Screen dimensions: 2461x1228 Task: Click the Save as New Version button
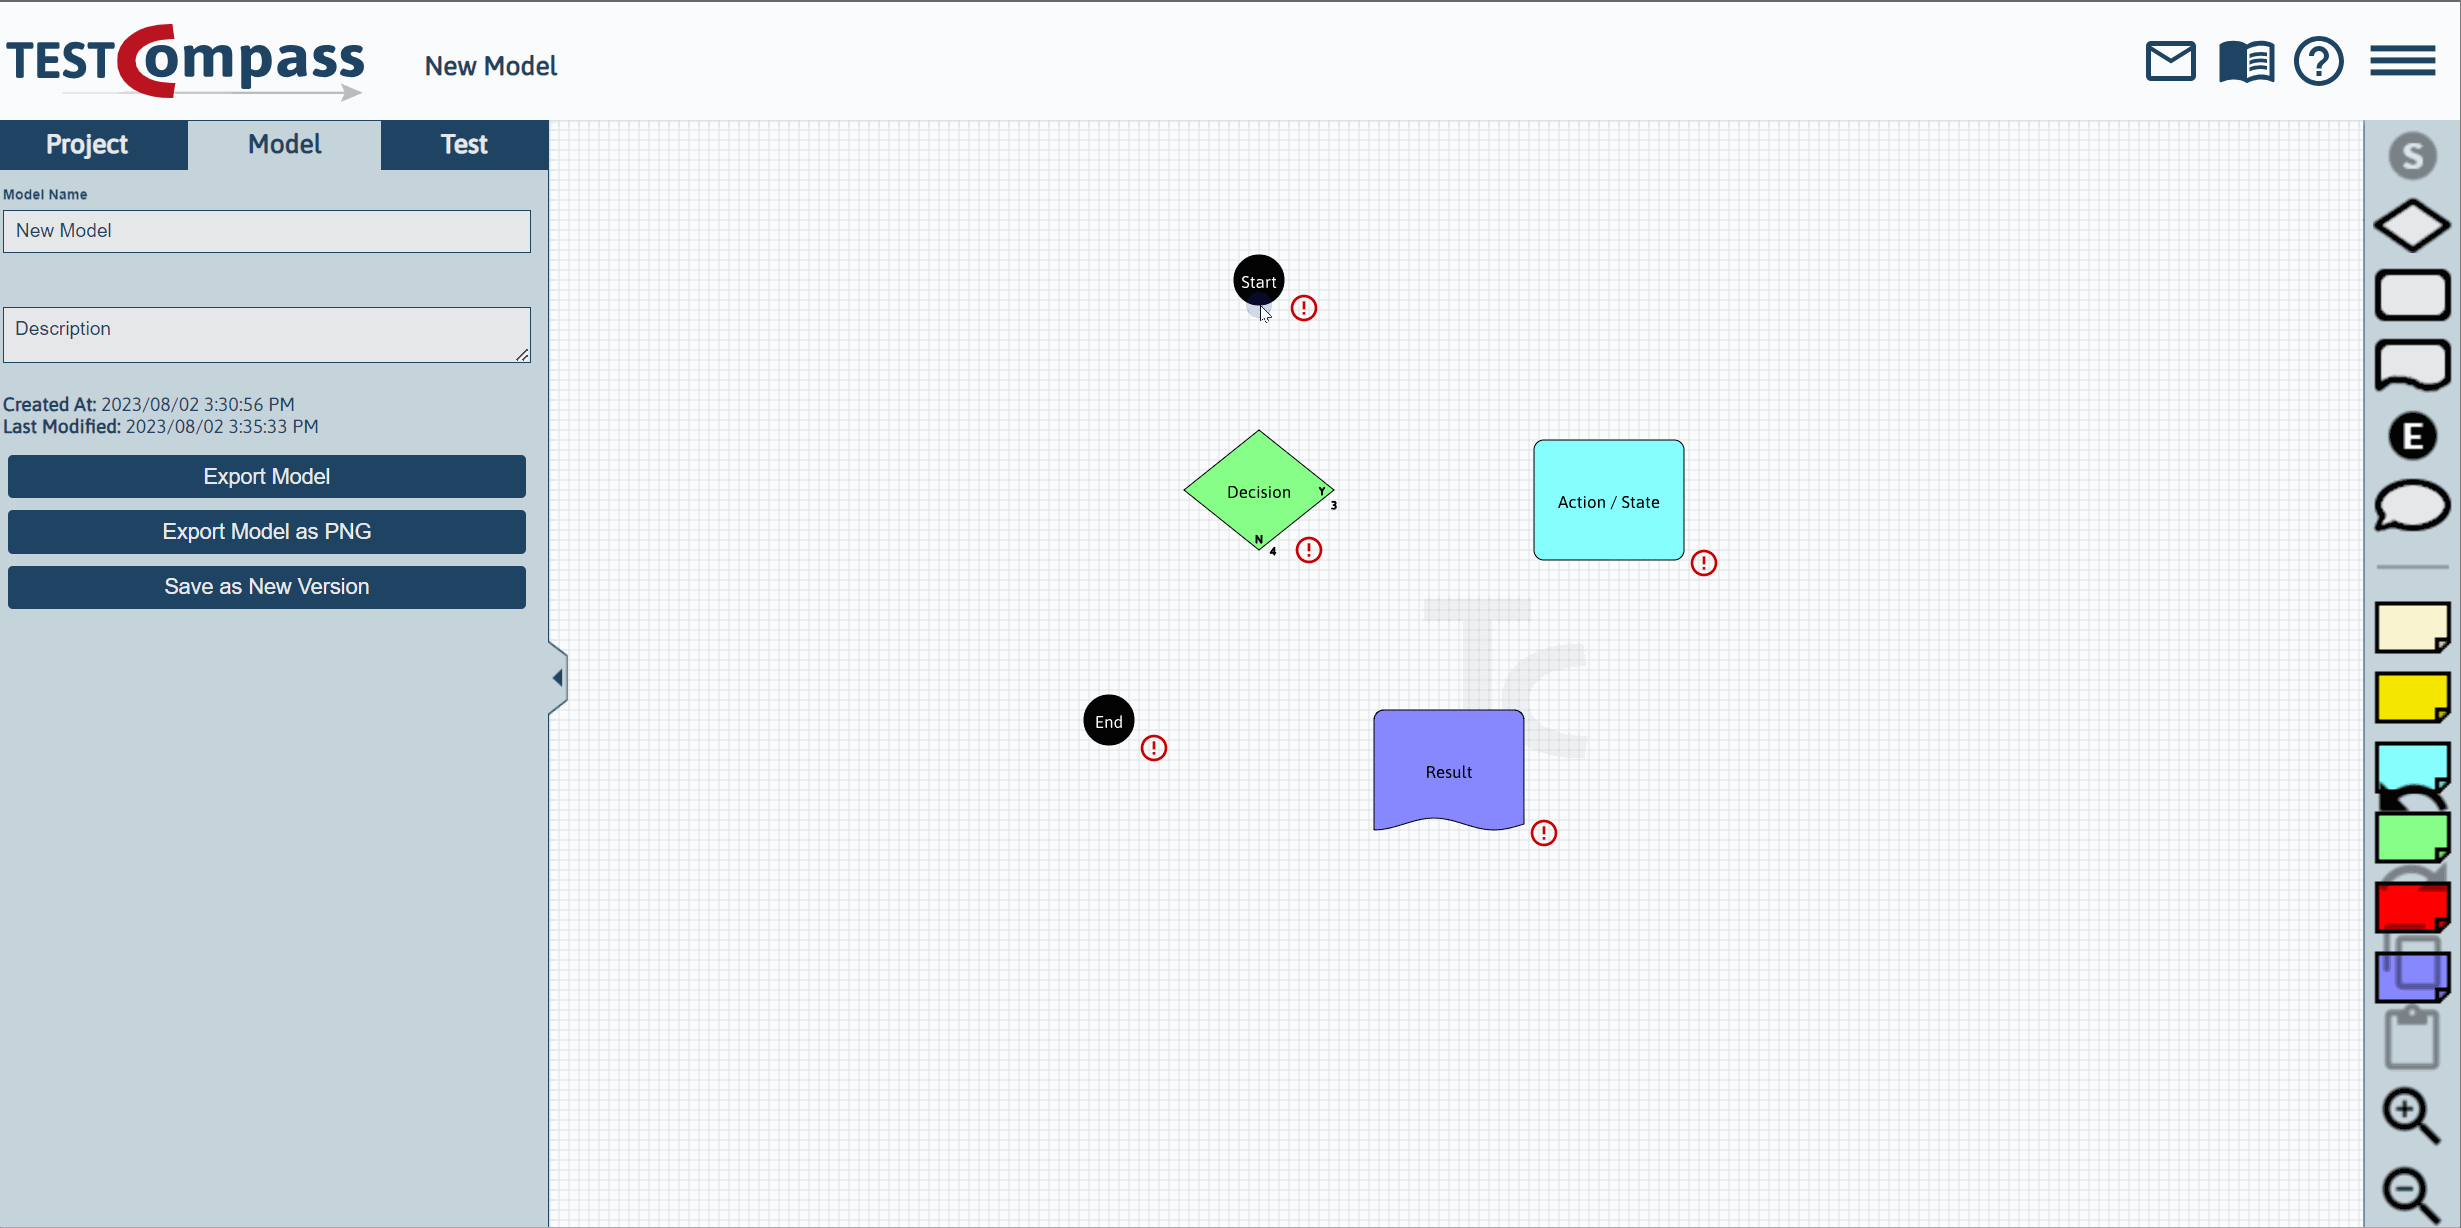(267, 586)
